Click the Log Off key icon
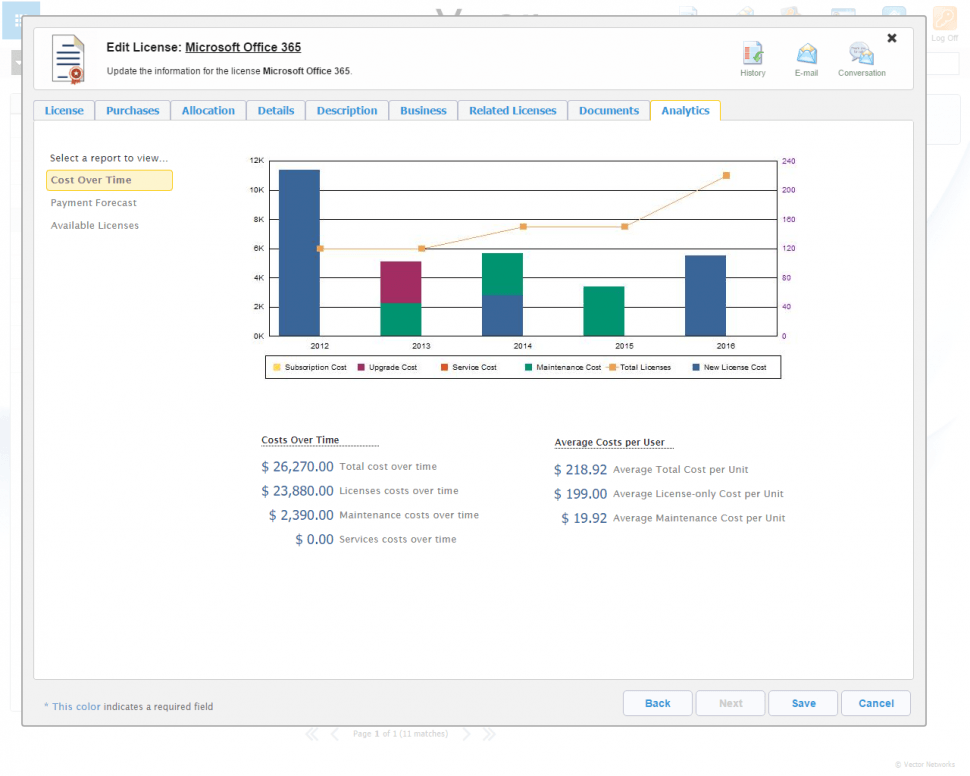The image size is (970, 776). [x=944, y=19]
